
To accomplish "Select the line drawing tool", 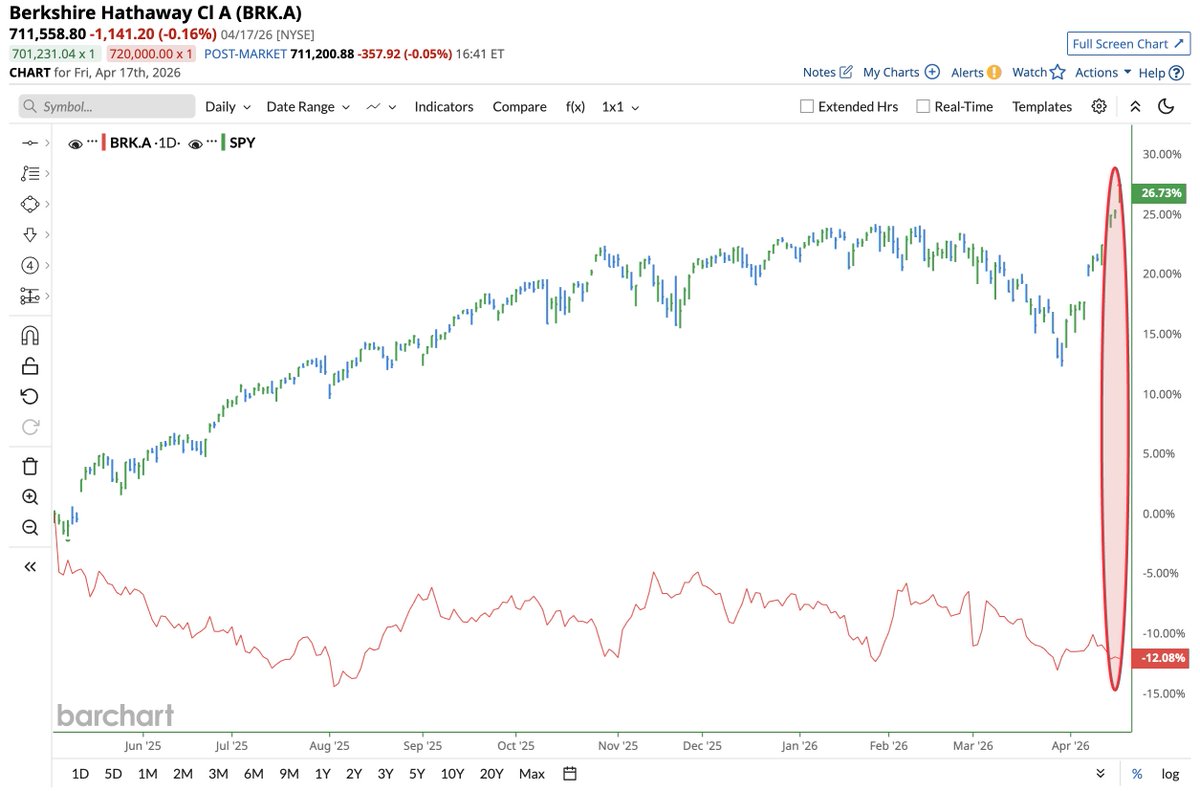I will [x=30, y=142].
